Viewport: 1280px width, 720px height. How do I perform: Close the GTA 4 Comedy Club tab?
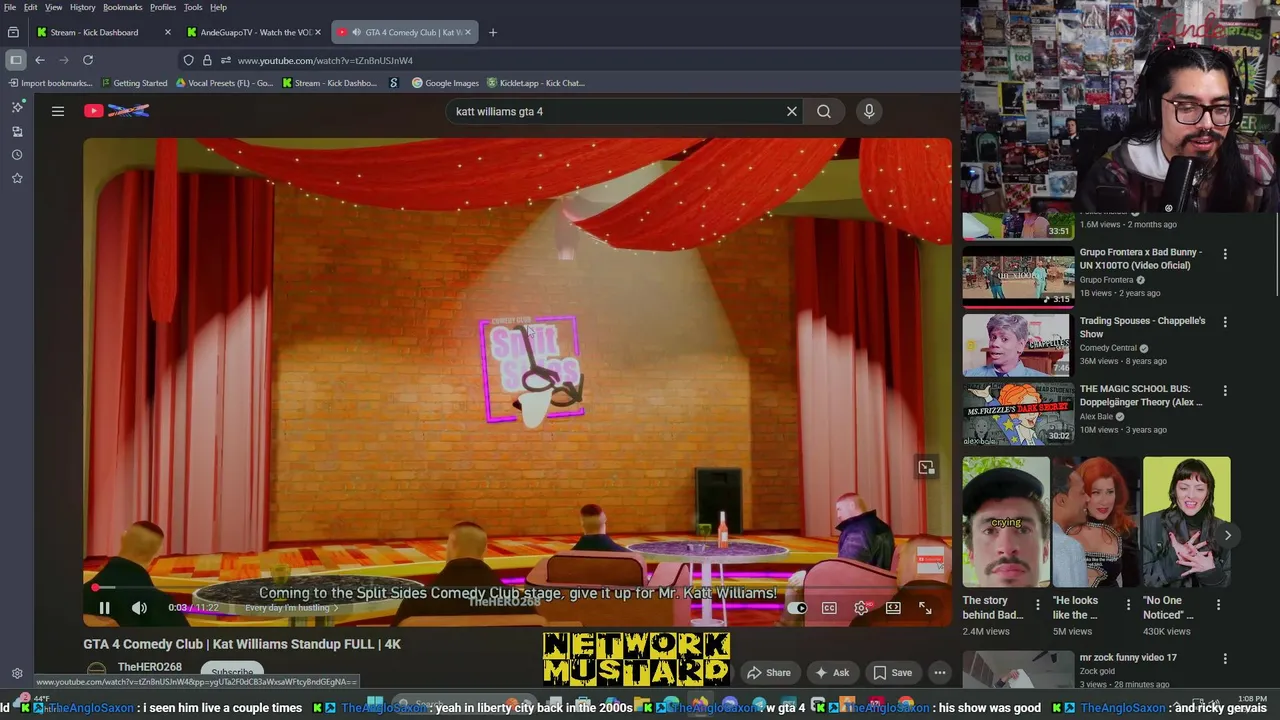[x=469, y=32]
